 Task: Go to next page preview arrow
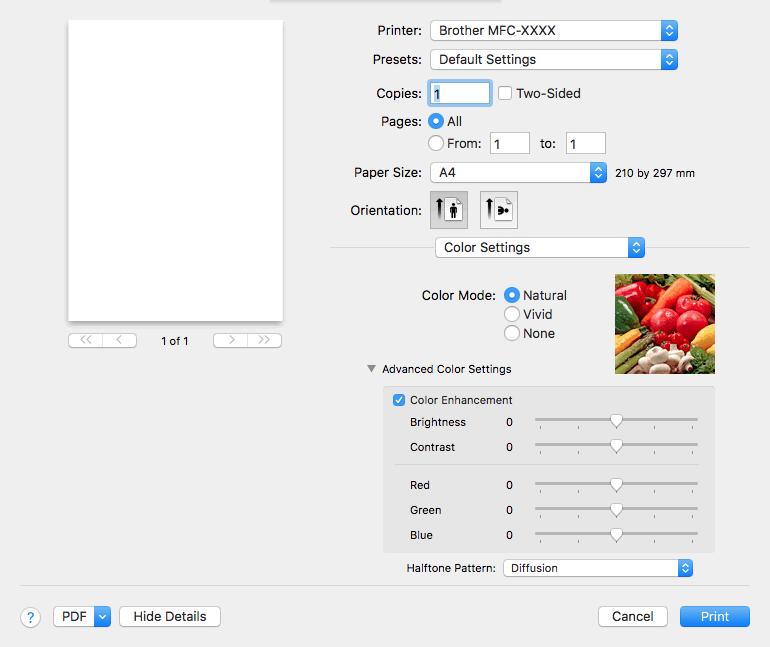tap(230, 340)
